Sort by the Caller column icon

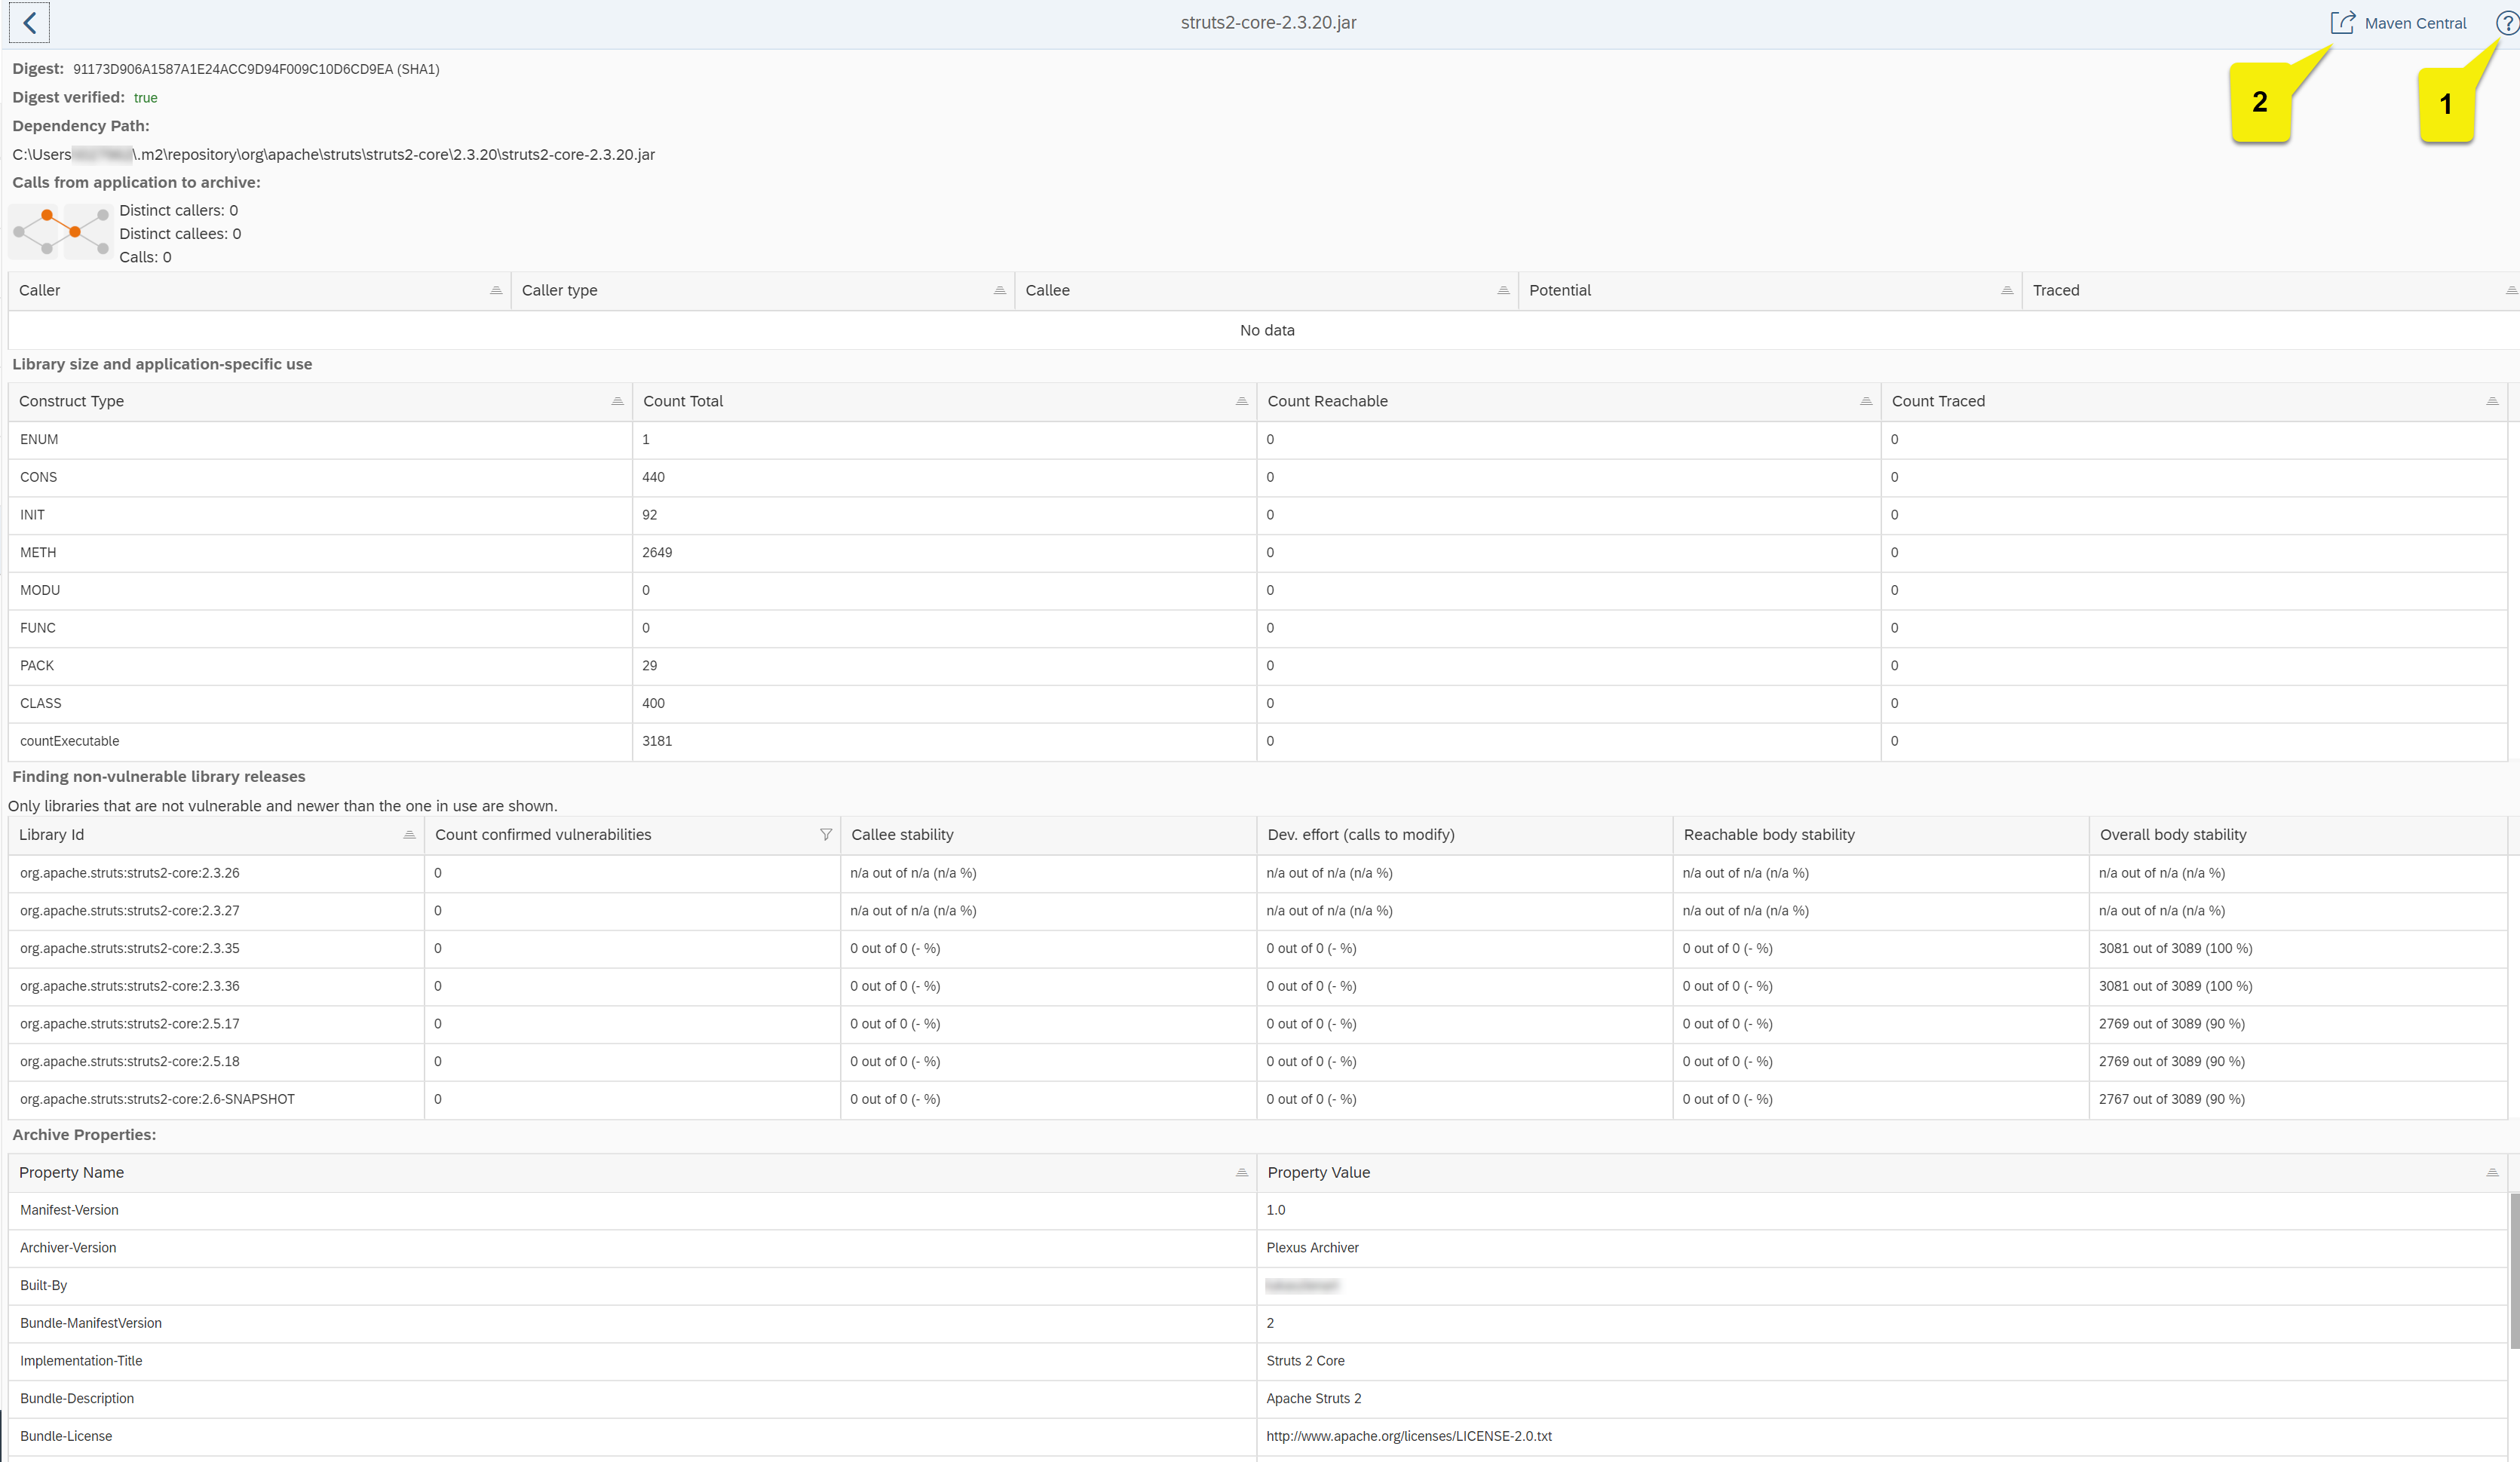point(495,290)
